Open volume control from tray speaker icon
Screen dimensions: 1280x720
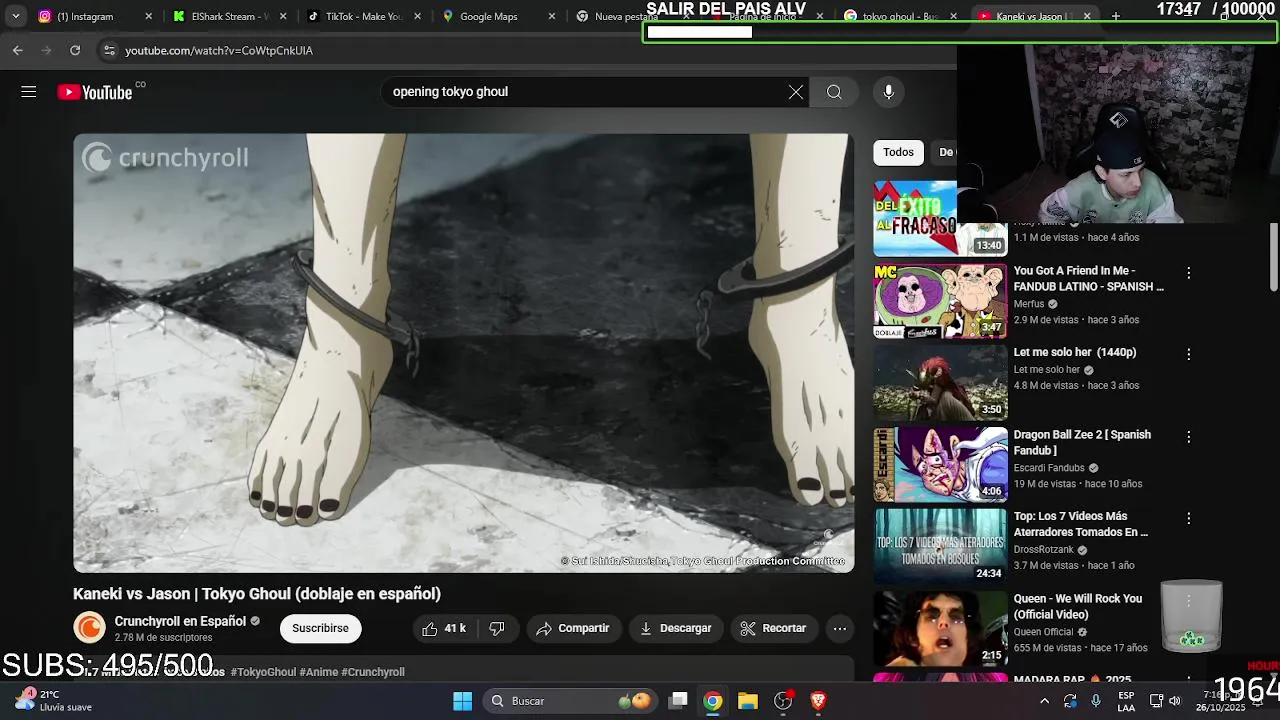pos(1175,701)
